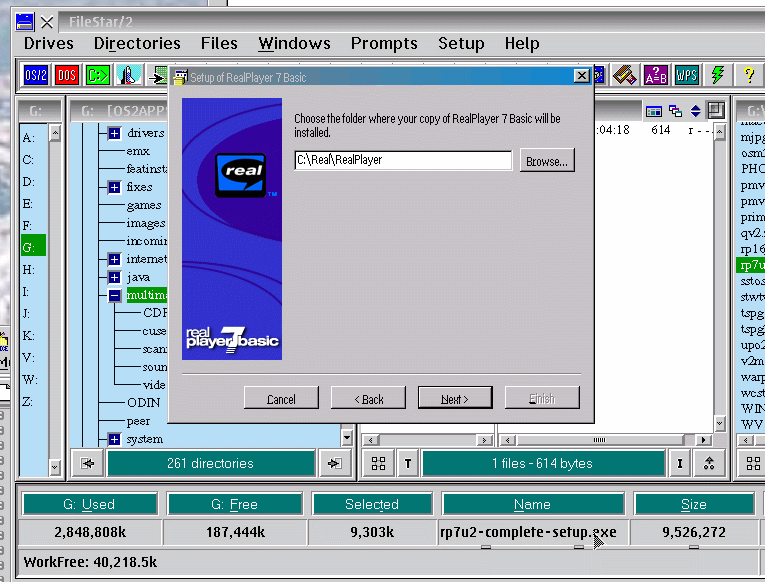Expand the fixes folder node
The width and height of the screenshot is (765, 582).
click(x=114, y=187)
